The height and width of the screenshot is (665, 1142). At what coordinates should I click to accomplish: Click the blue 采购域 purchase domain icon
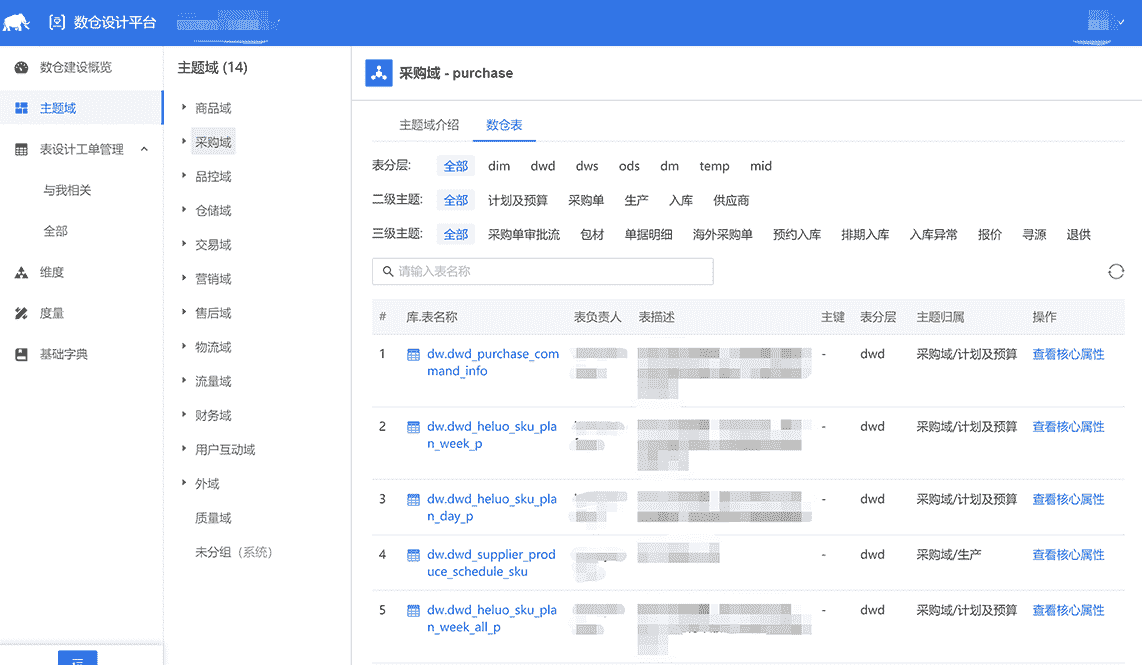[x=379, y=73]
